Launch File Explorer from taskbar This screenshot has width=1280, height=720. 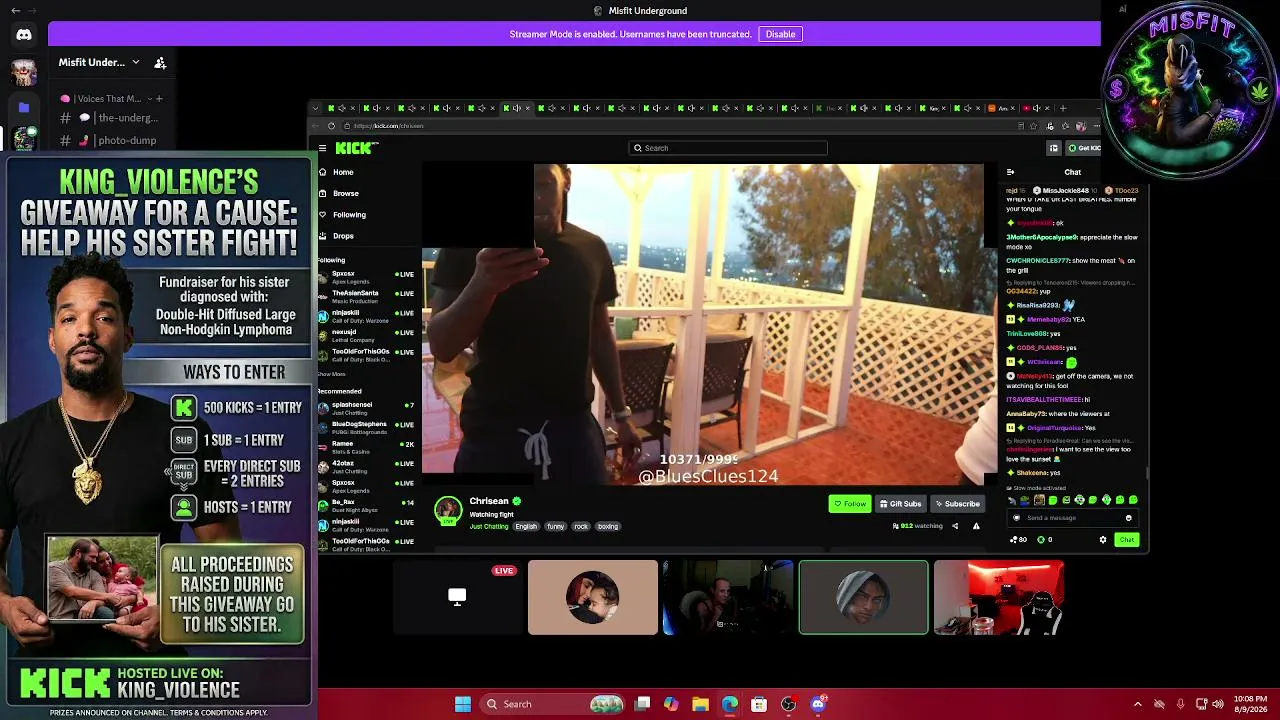click(700, 704)
